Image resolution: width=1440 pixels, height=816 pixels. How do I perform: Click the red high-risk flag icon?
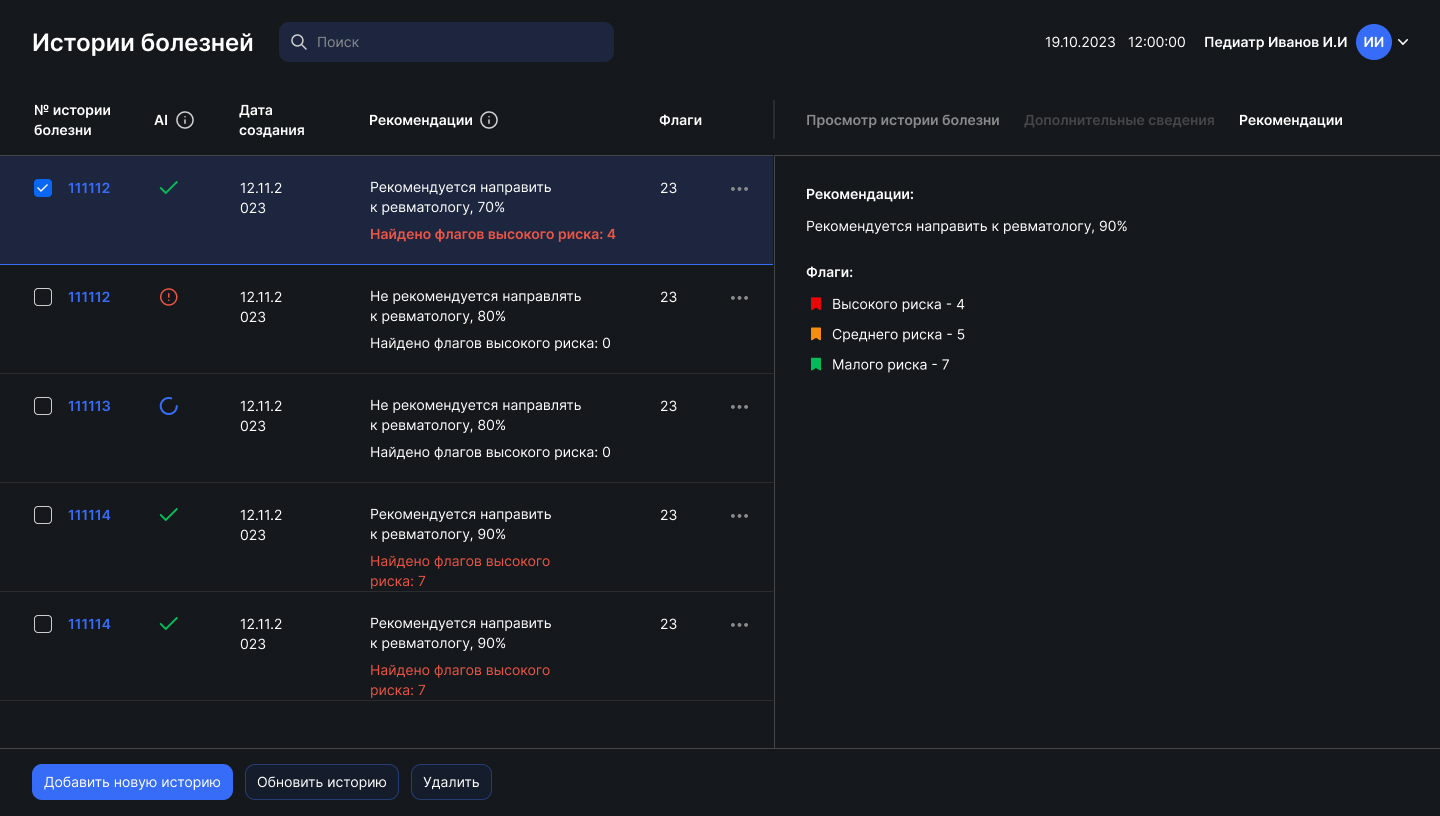coord(816,304)
